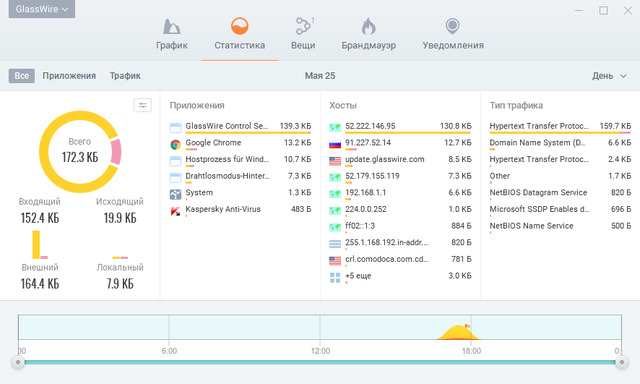The image size is (640, 384).
Task: Open the График view icon
Action: pyautogui.click(x=171, y=27)
